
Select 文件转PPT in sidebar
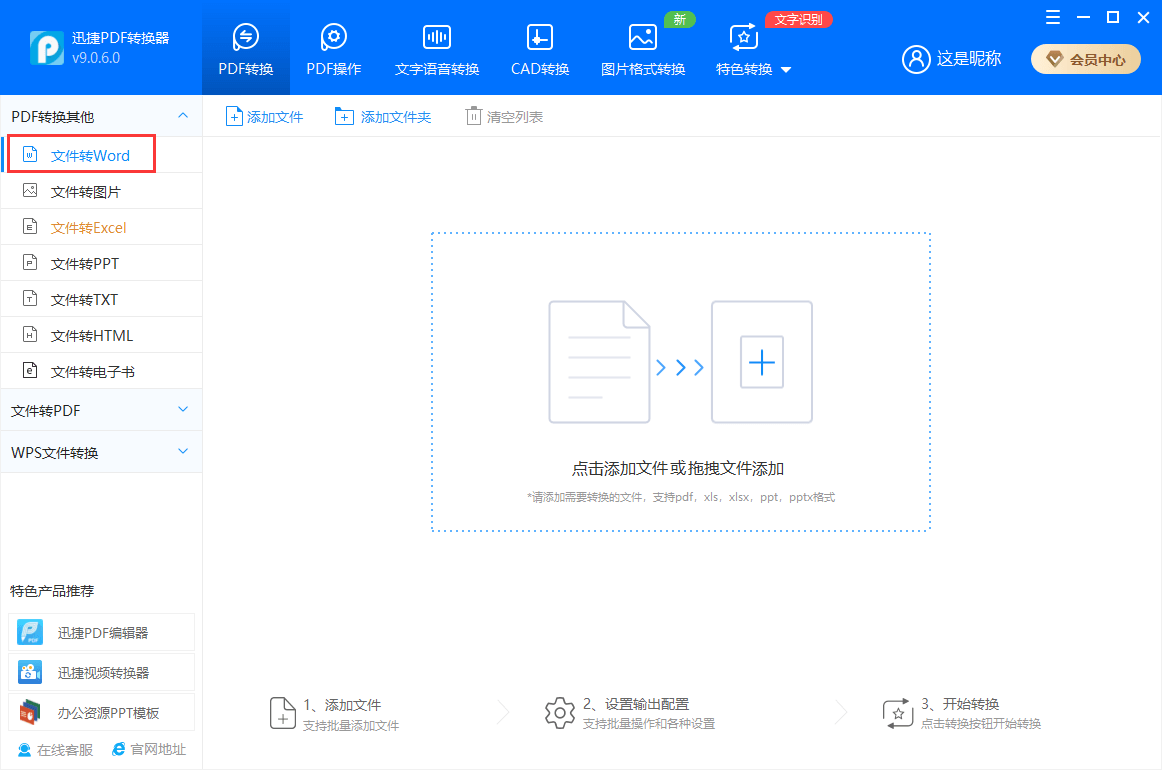[102, 263]
